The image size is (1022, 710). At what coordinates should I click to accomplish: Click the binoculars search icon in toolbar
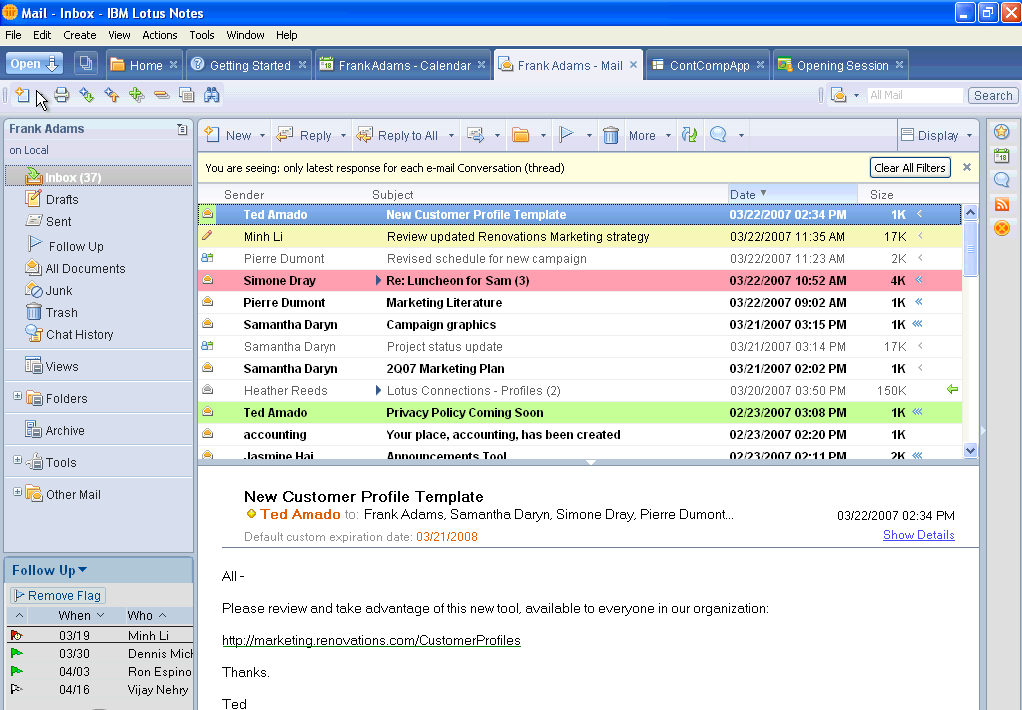click(x=212, y=95)
